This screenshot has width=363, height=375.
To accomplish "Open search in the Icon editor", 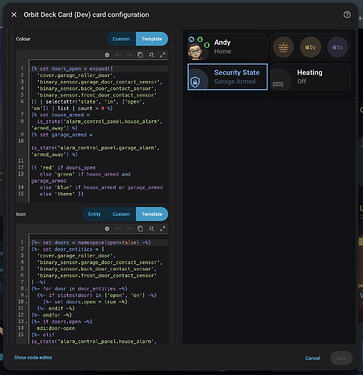I will coord(151,229).
